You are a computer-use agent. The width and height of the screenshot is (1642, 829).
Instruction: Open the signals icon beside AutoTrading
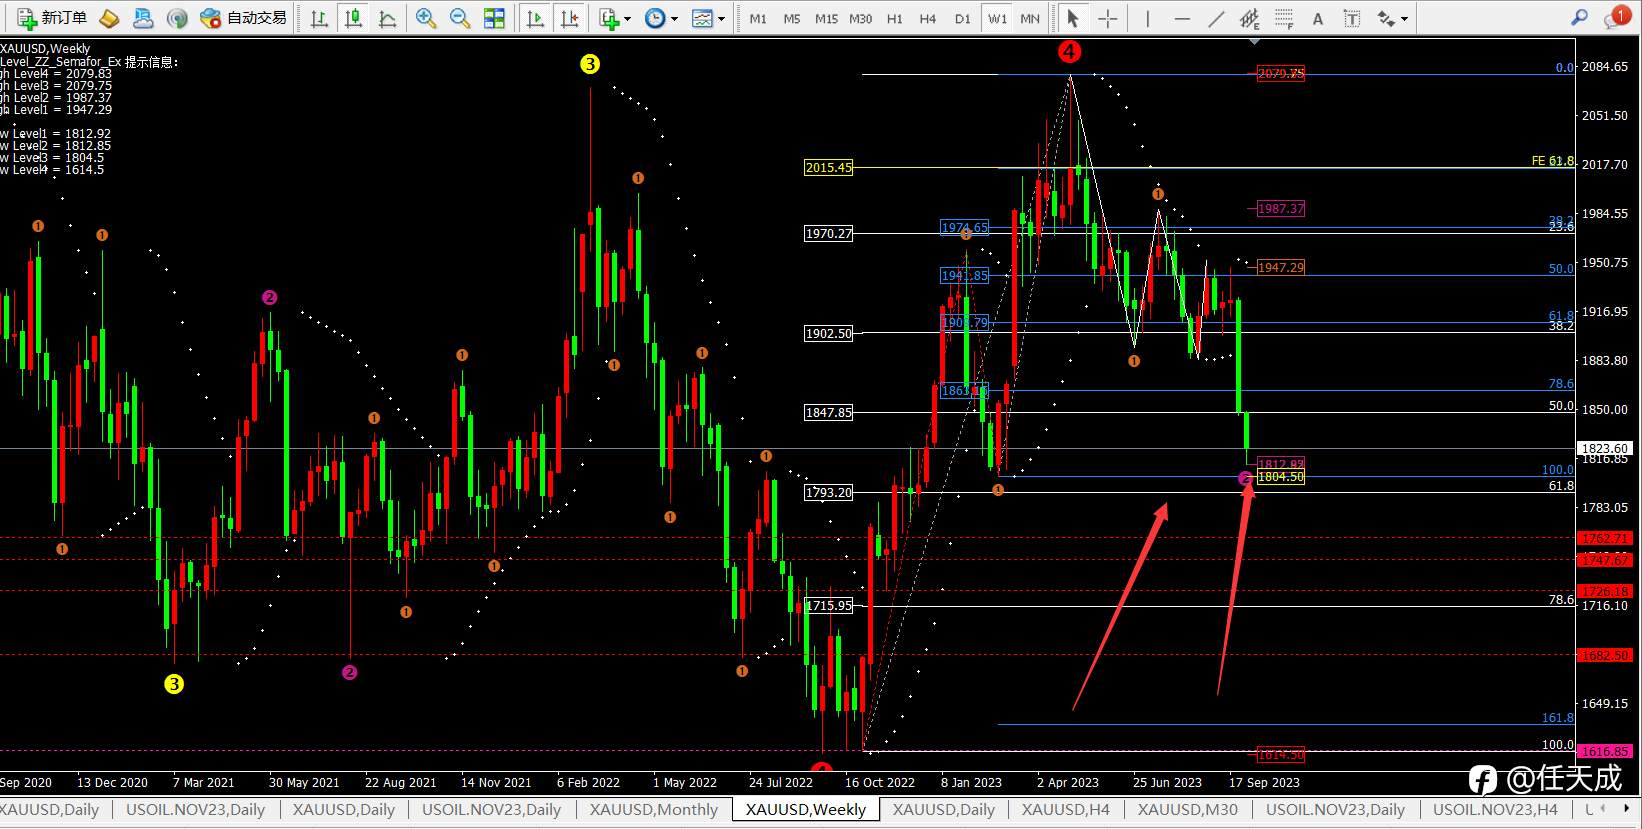coord(177,18)
